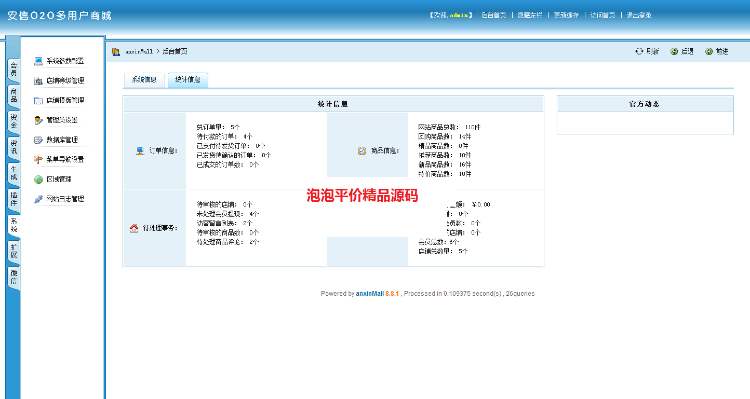Viewport: 750px width, 399px height.
Task: Click the refresh (刷新) arrows icon
Action: 639,51
